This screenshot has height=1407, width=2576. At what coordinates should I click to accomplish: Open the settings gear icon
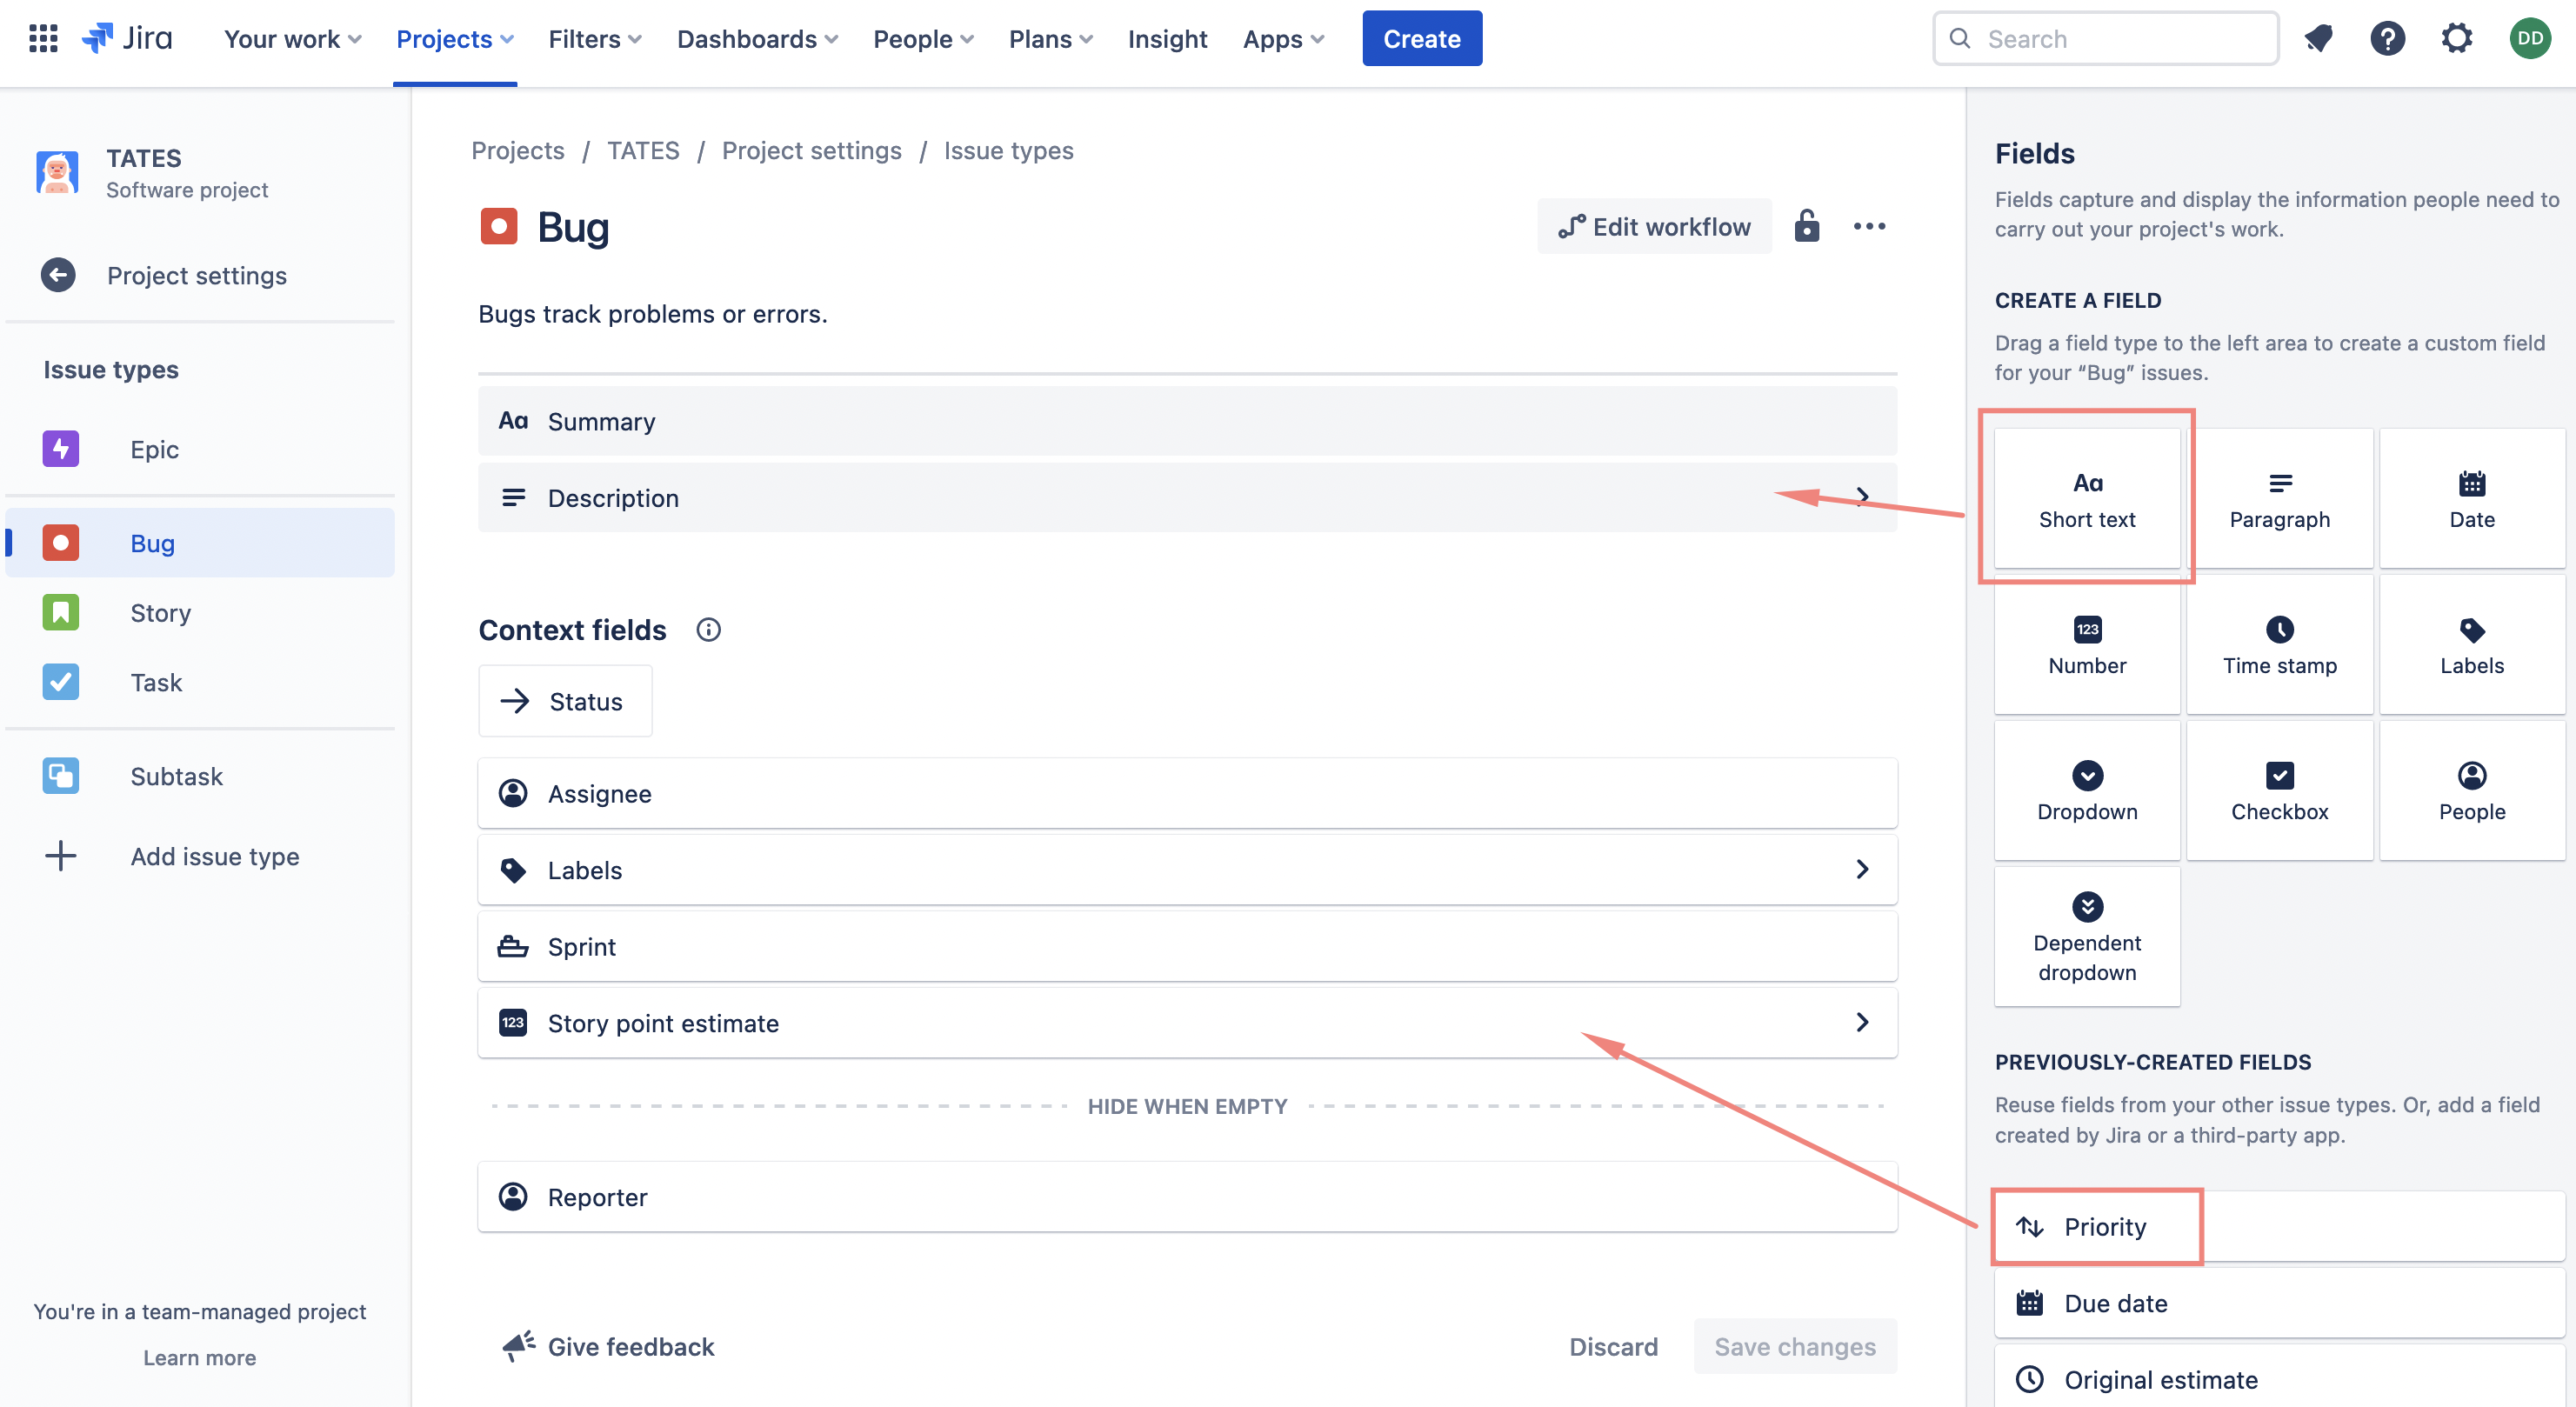[2456, 38]
